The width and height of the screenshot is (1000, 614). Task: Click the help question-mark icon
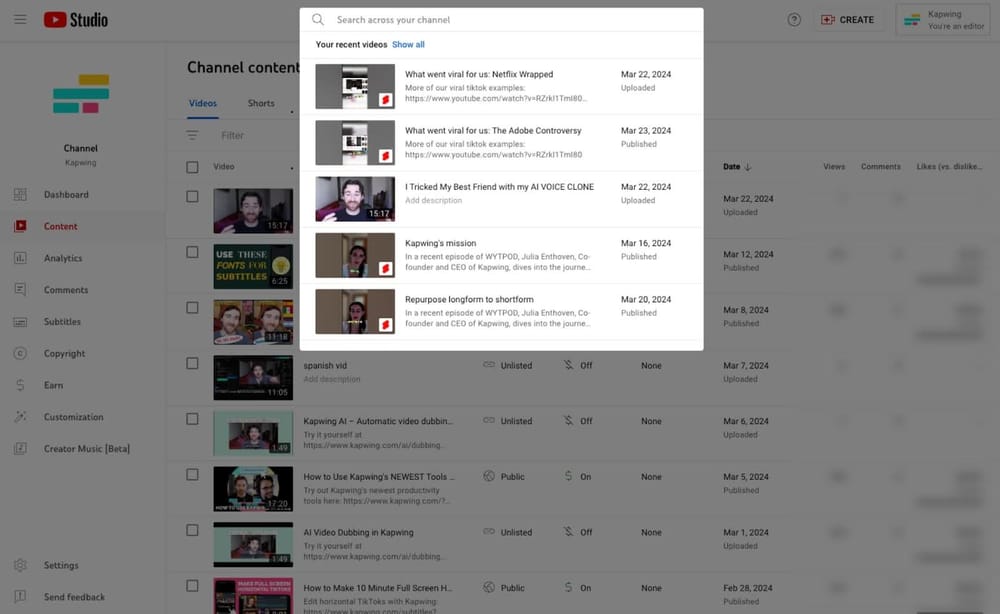coord(794,19)
